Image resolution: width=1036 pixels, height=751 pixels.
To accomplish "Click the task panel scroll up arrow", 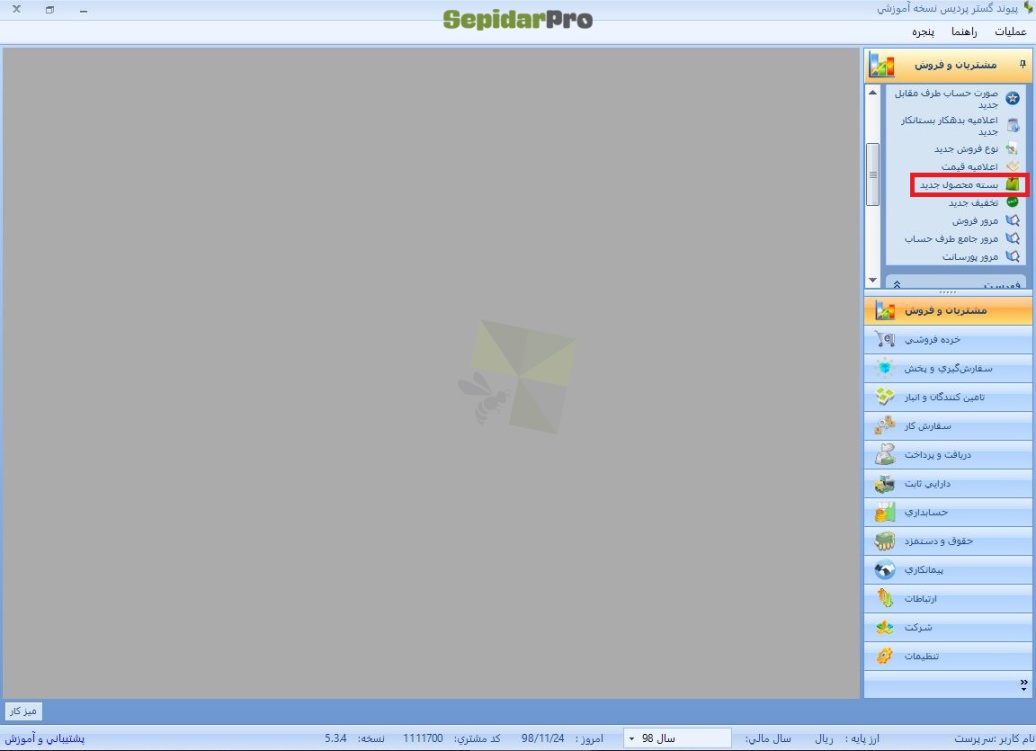I will (873, 92).
